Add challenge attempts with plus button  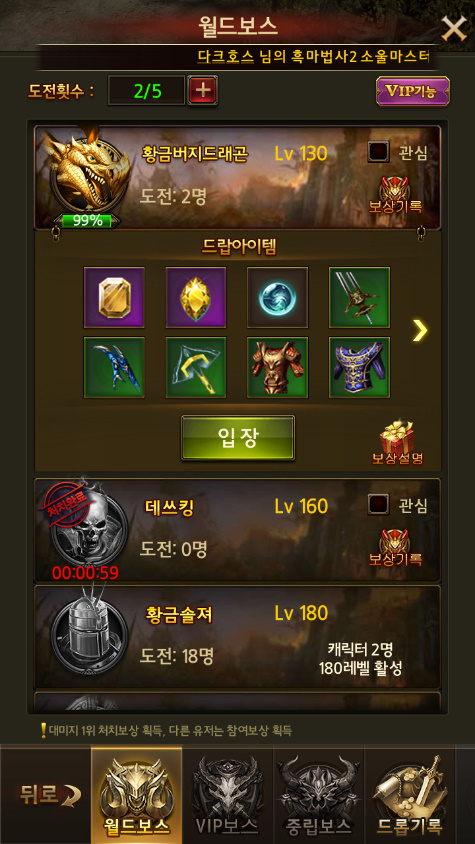[x=203, y=90]
